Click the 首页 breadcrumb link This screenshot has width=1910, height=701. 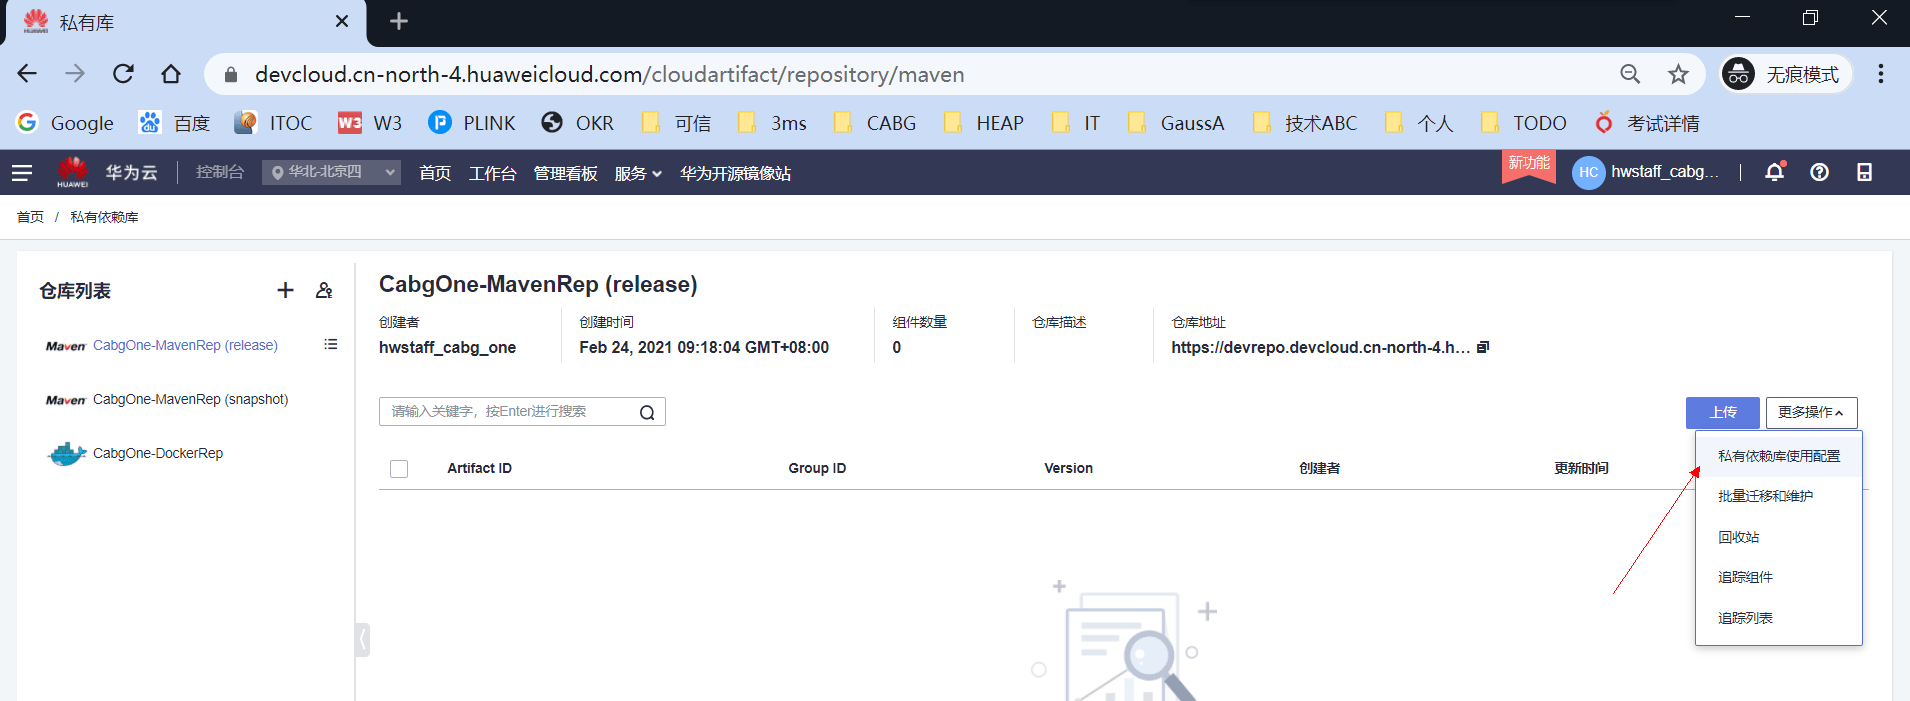pyautogui.click(x=30, y=217)
